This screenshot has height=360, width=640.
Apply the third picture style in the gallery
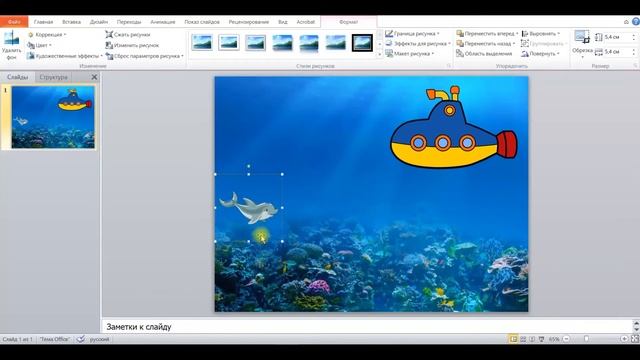tap(256, 43)
